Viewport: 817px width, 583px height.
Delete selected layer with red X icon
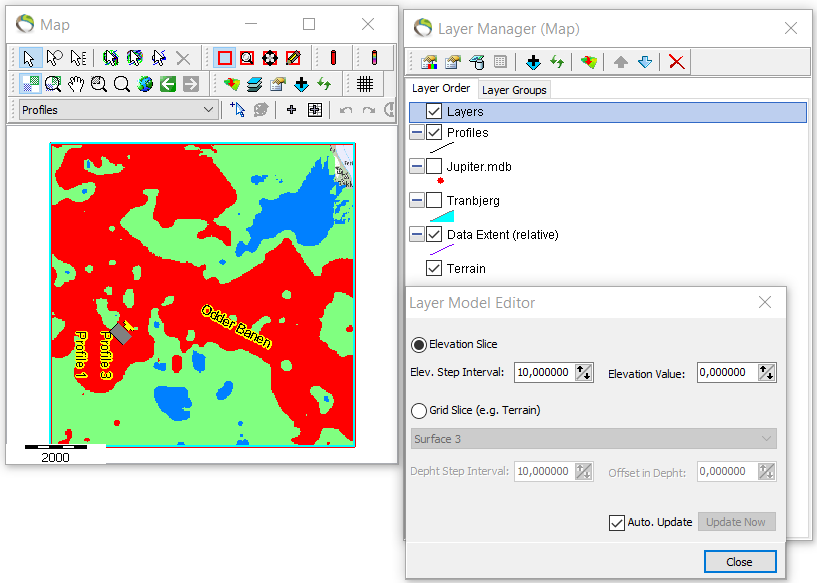[x=675, y=62]
